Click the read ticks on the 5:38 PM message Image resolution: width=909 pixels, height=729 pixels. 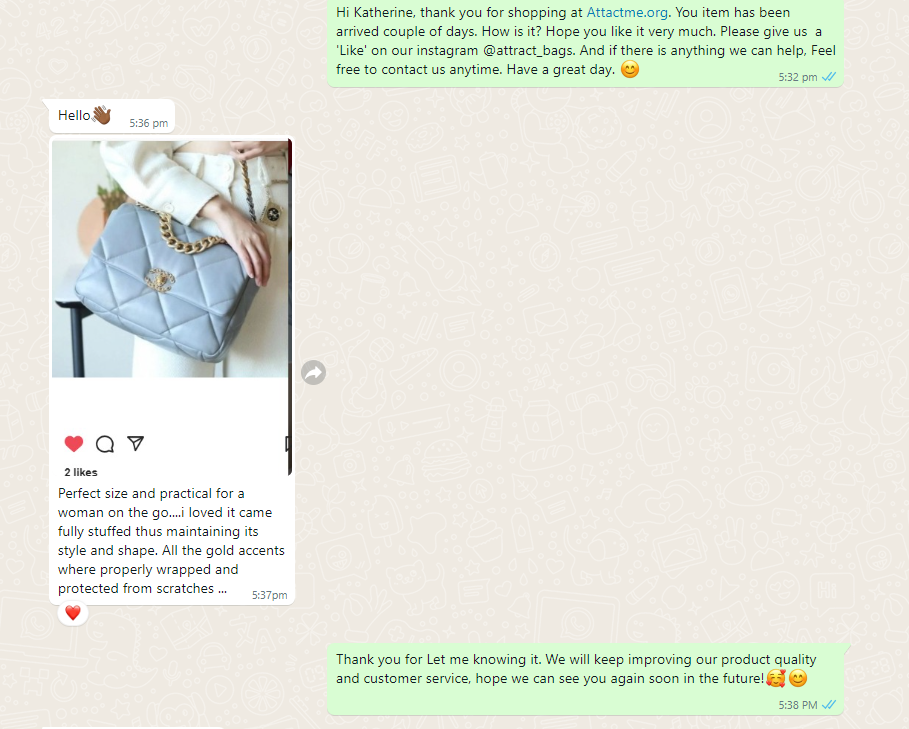click(829, 705)
